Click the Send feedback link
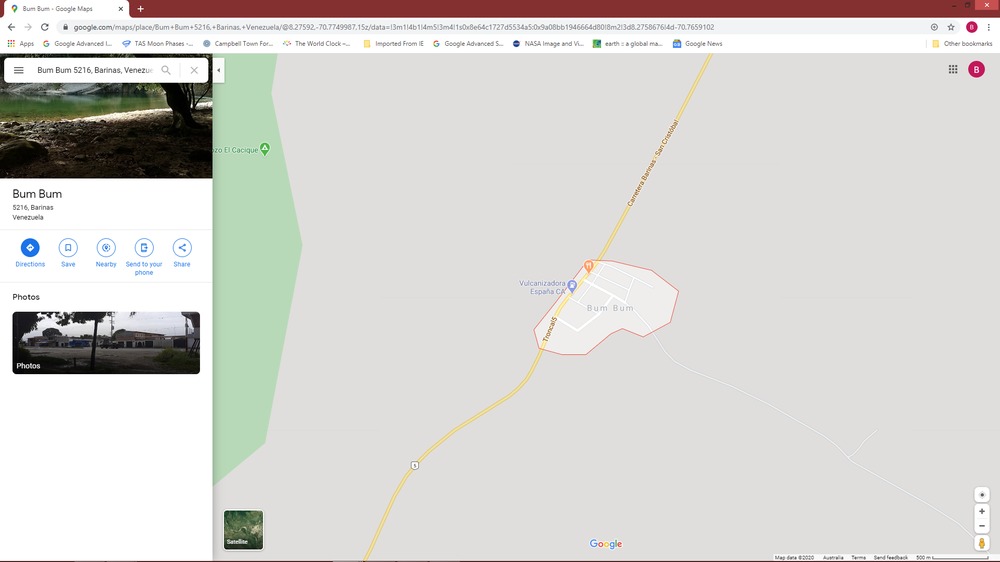 [890, 557]
